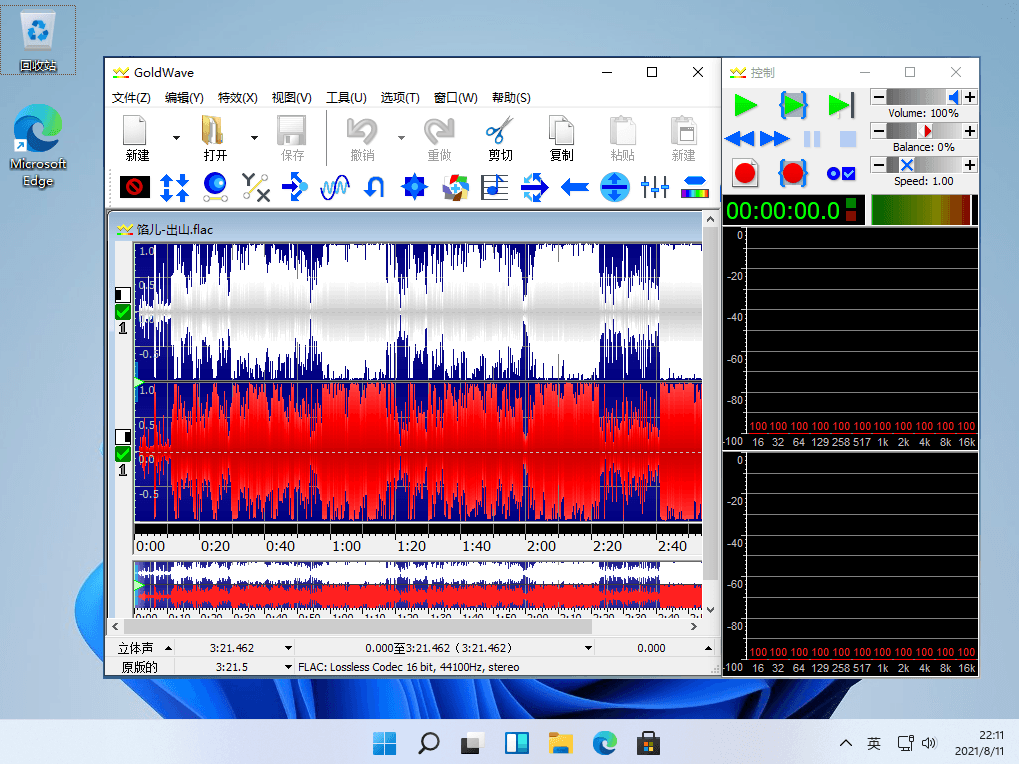Increase volume with the plus button

click(x=970, y=97)
